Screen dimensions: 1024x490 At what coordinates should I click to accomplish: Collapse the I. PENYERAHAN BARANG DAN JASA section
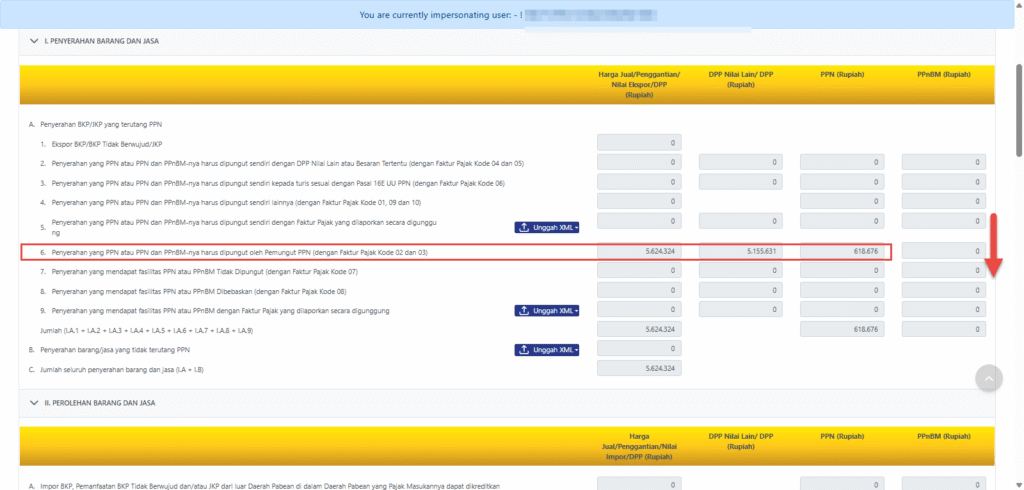[35, 41]
